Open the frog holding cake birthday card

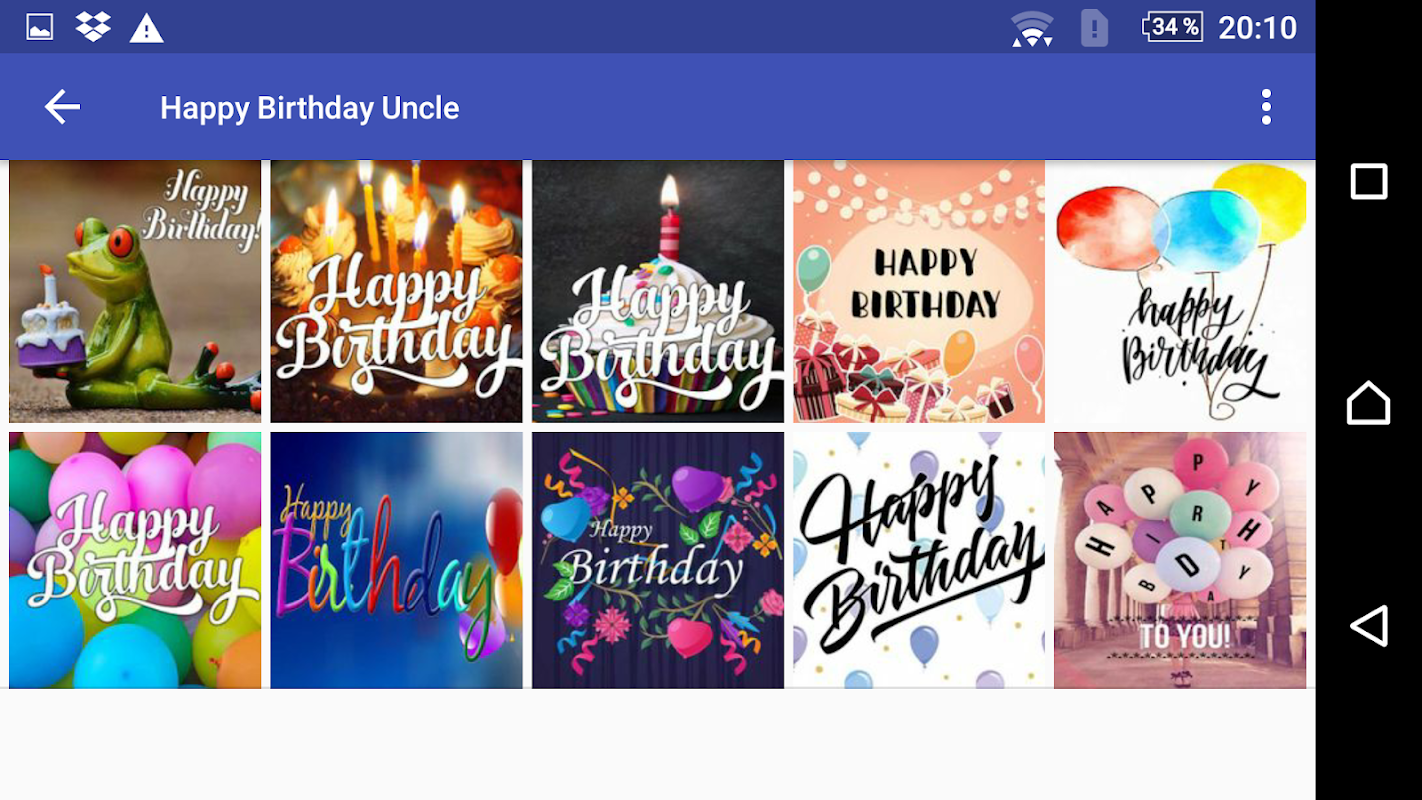tap(135, 291)
